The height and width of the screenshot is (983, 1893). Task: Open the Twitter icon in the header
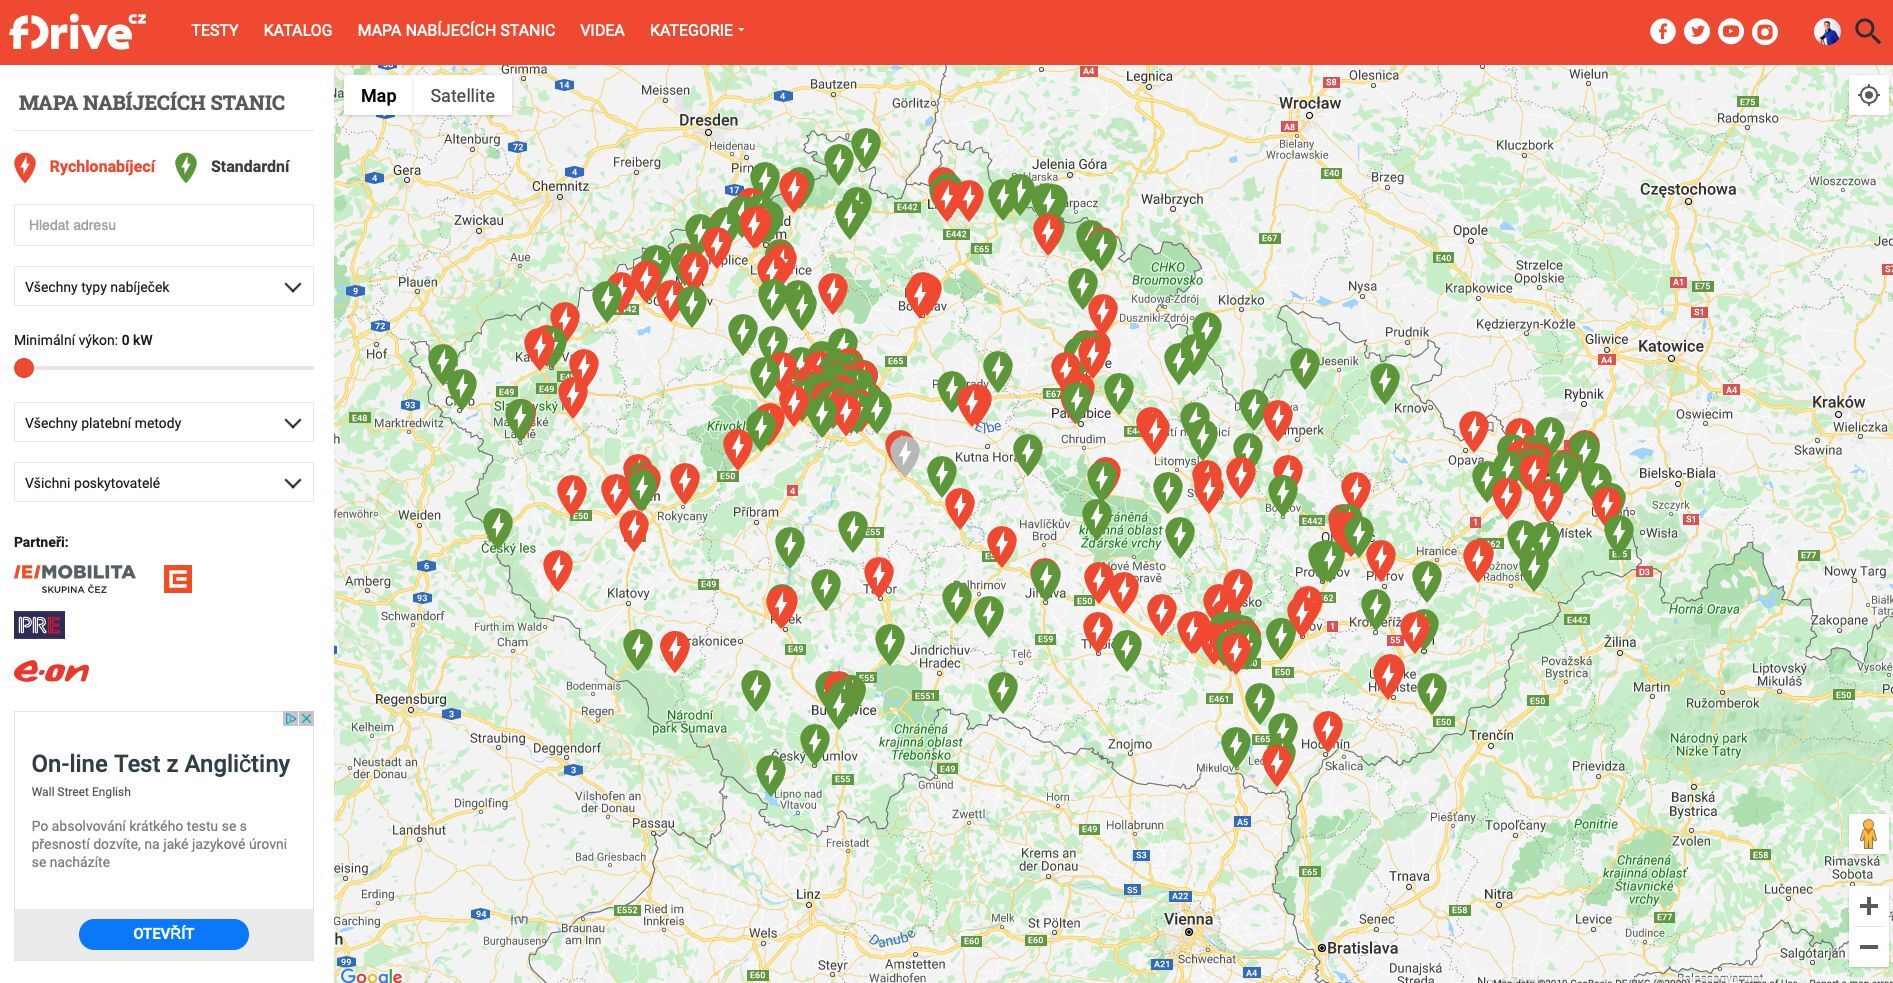1696,31
